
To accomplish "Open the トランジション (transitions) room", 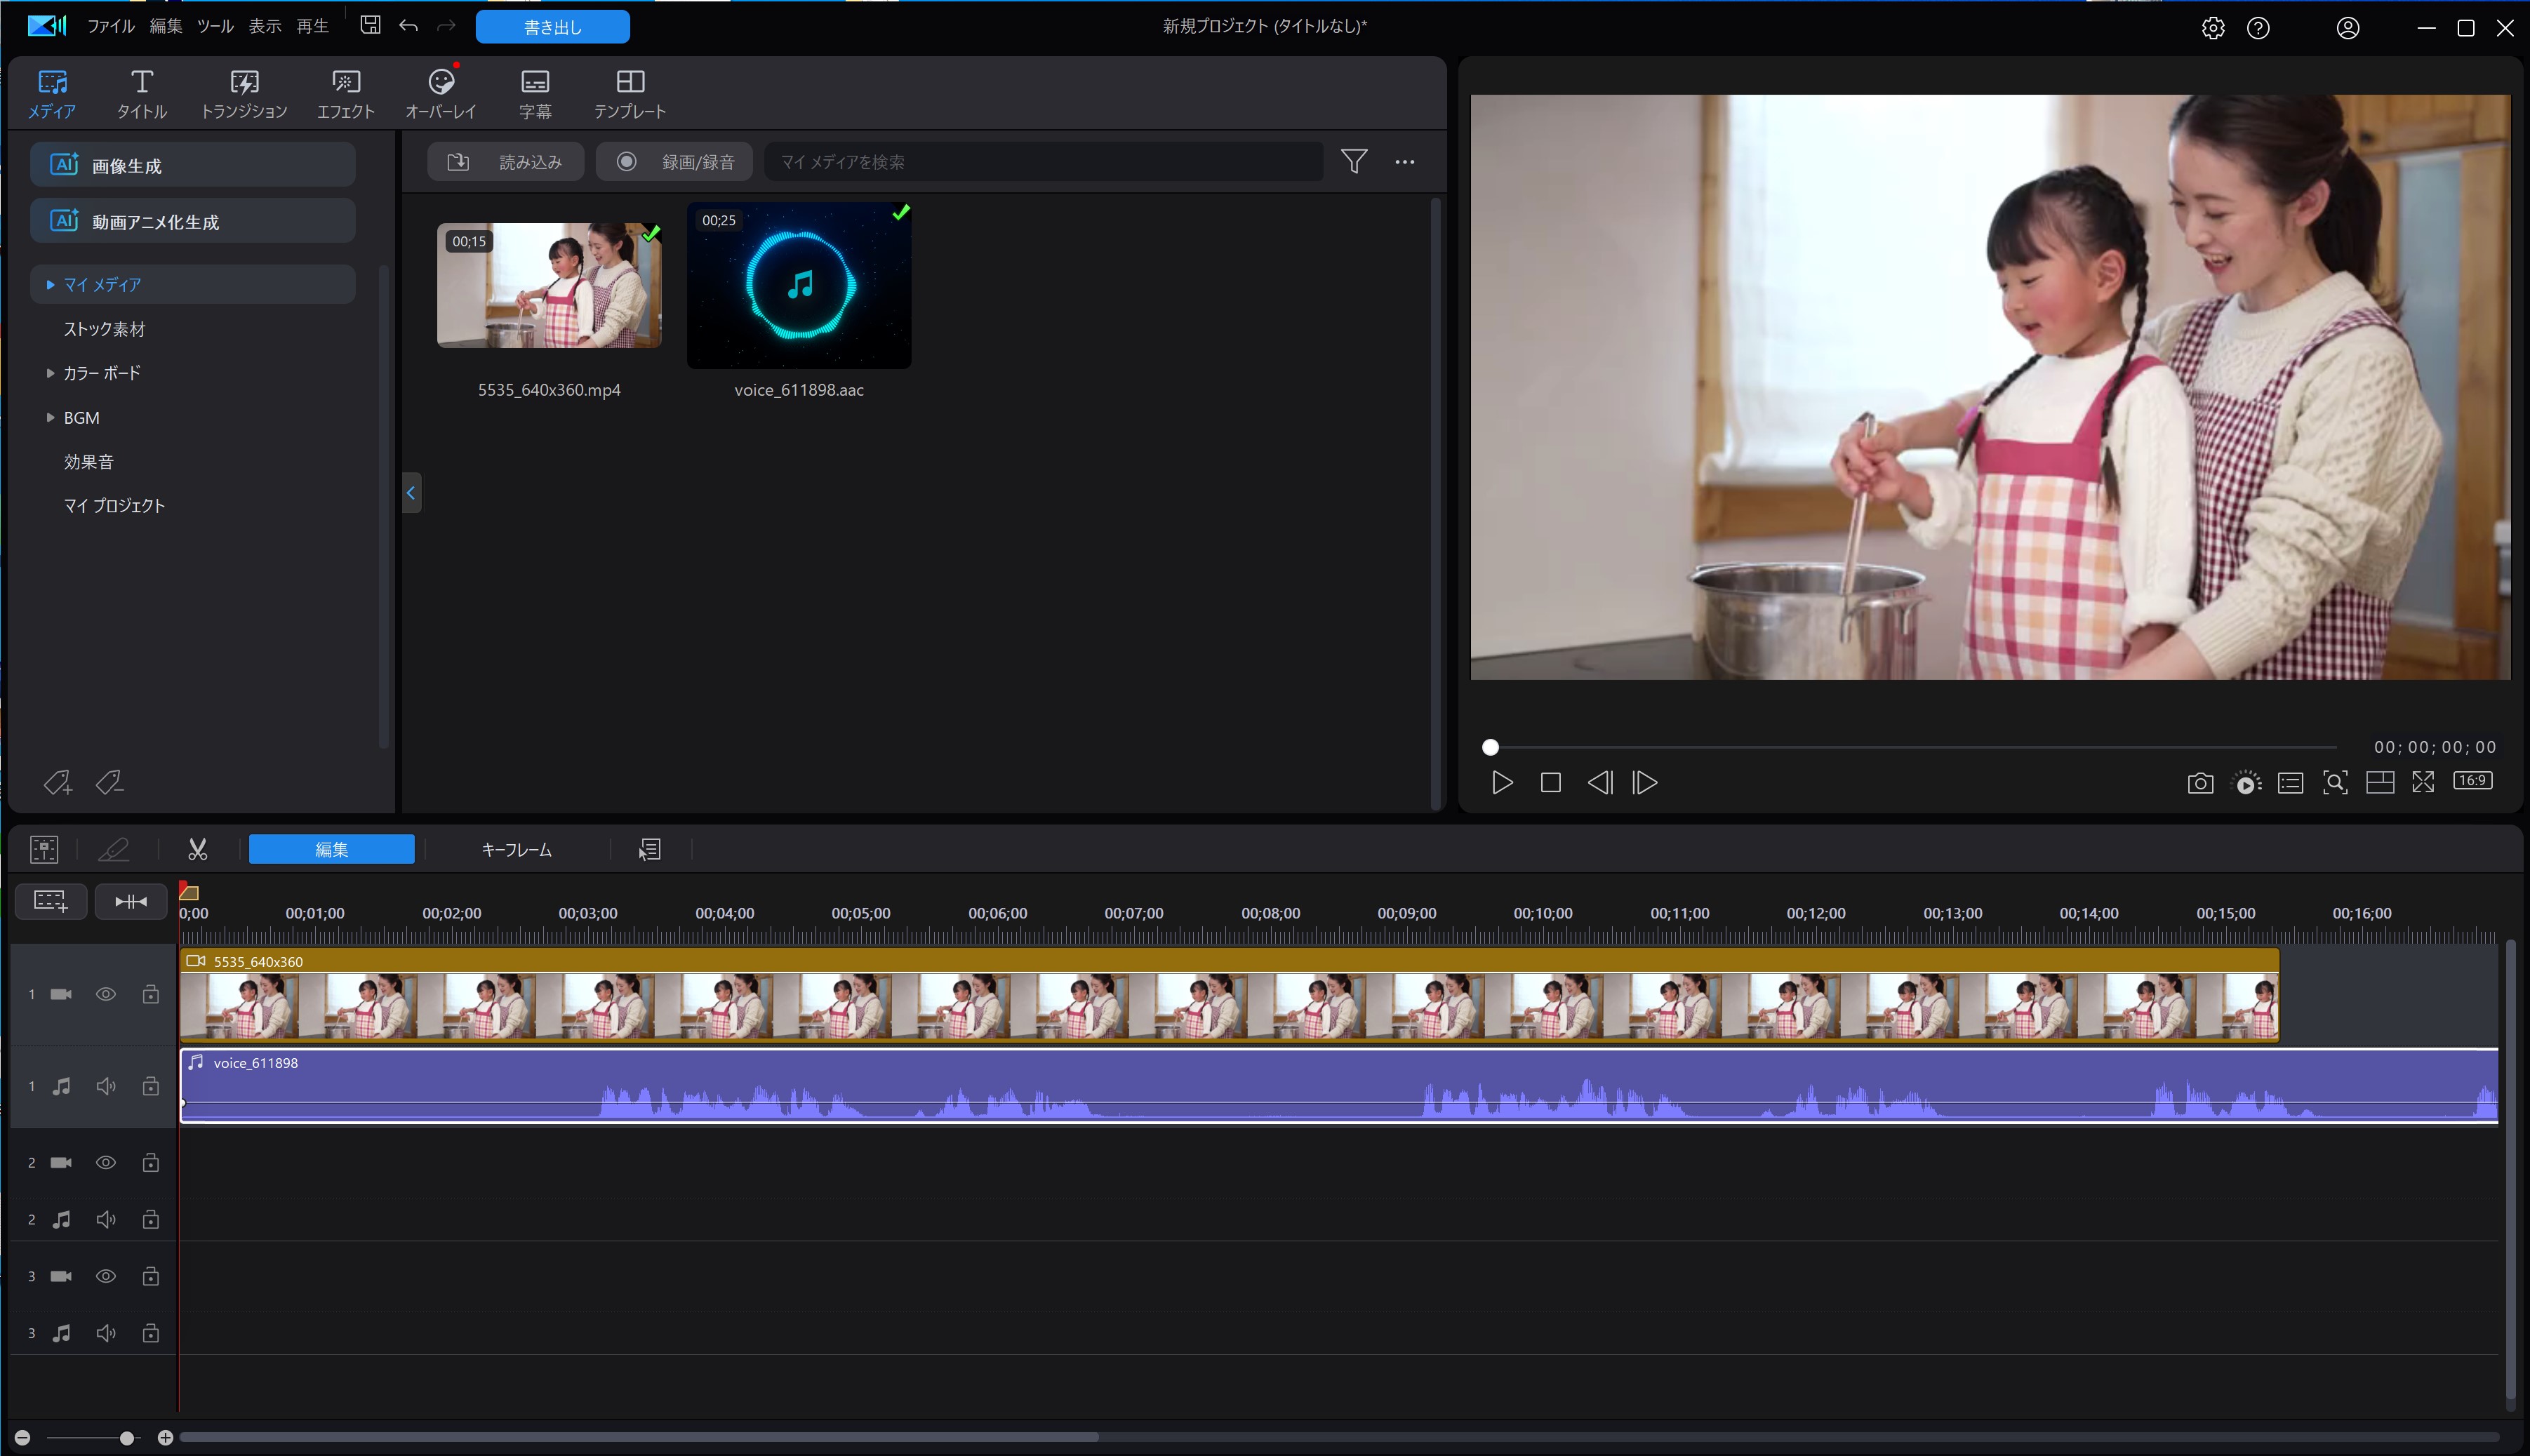I will [244, 93].
